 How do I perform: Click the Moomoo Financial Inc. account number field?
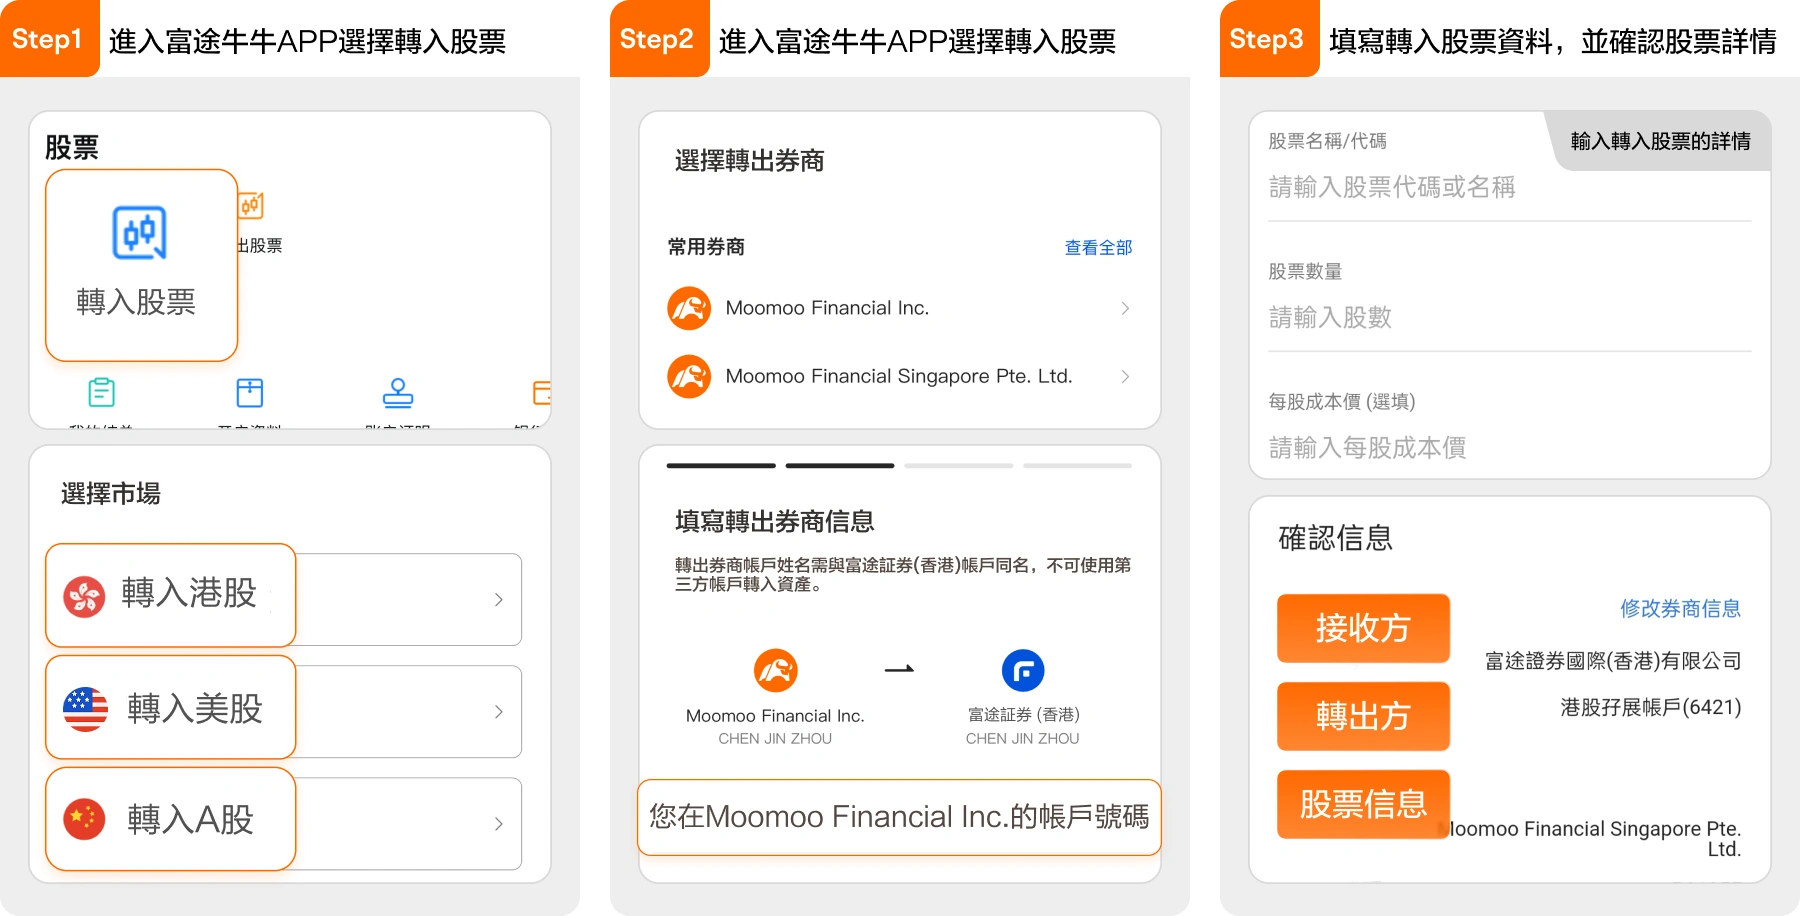click(x=899, y=817)
